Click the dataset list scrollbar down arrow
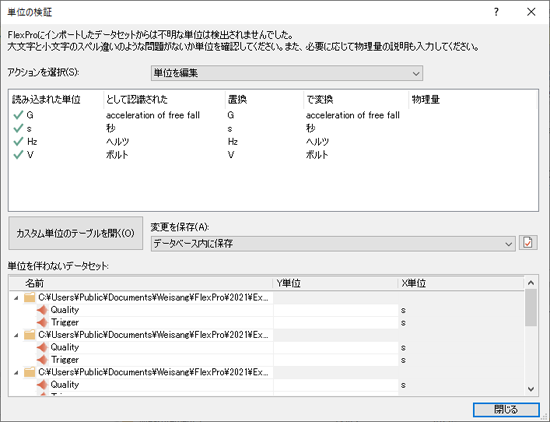This screenshot has height=422, width=550. click(x=531, y=389)
